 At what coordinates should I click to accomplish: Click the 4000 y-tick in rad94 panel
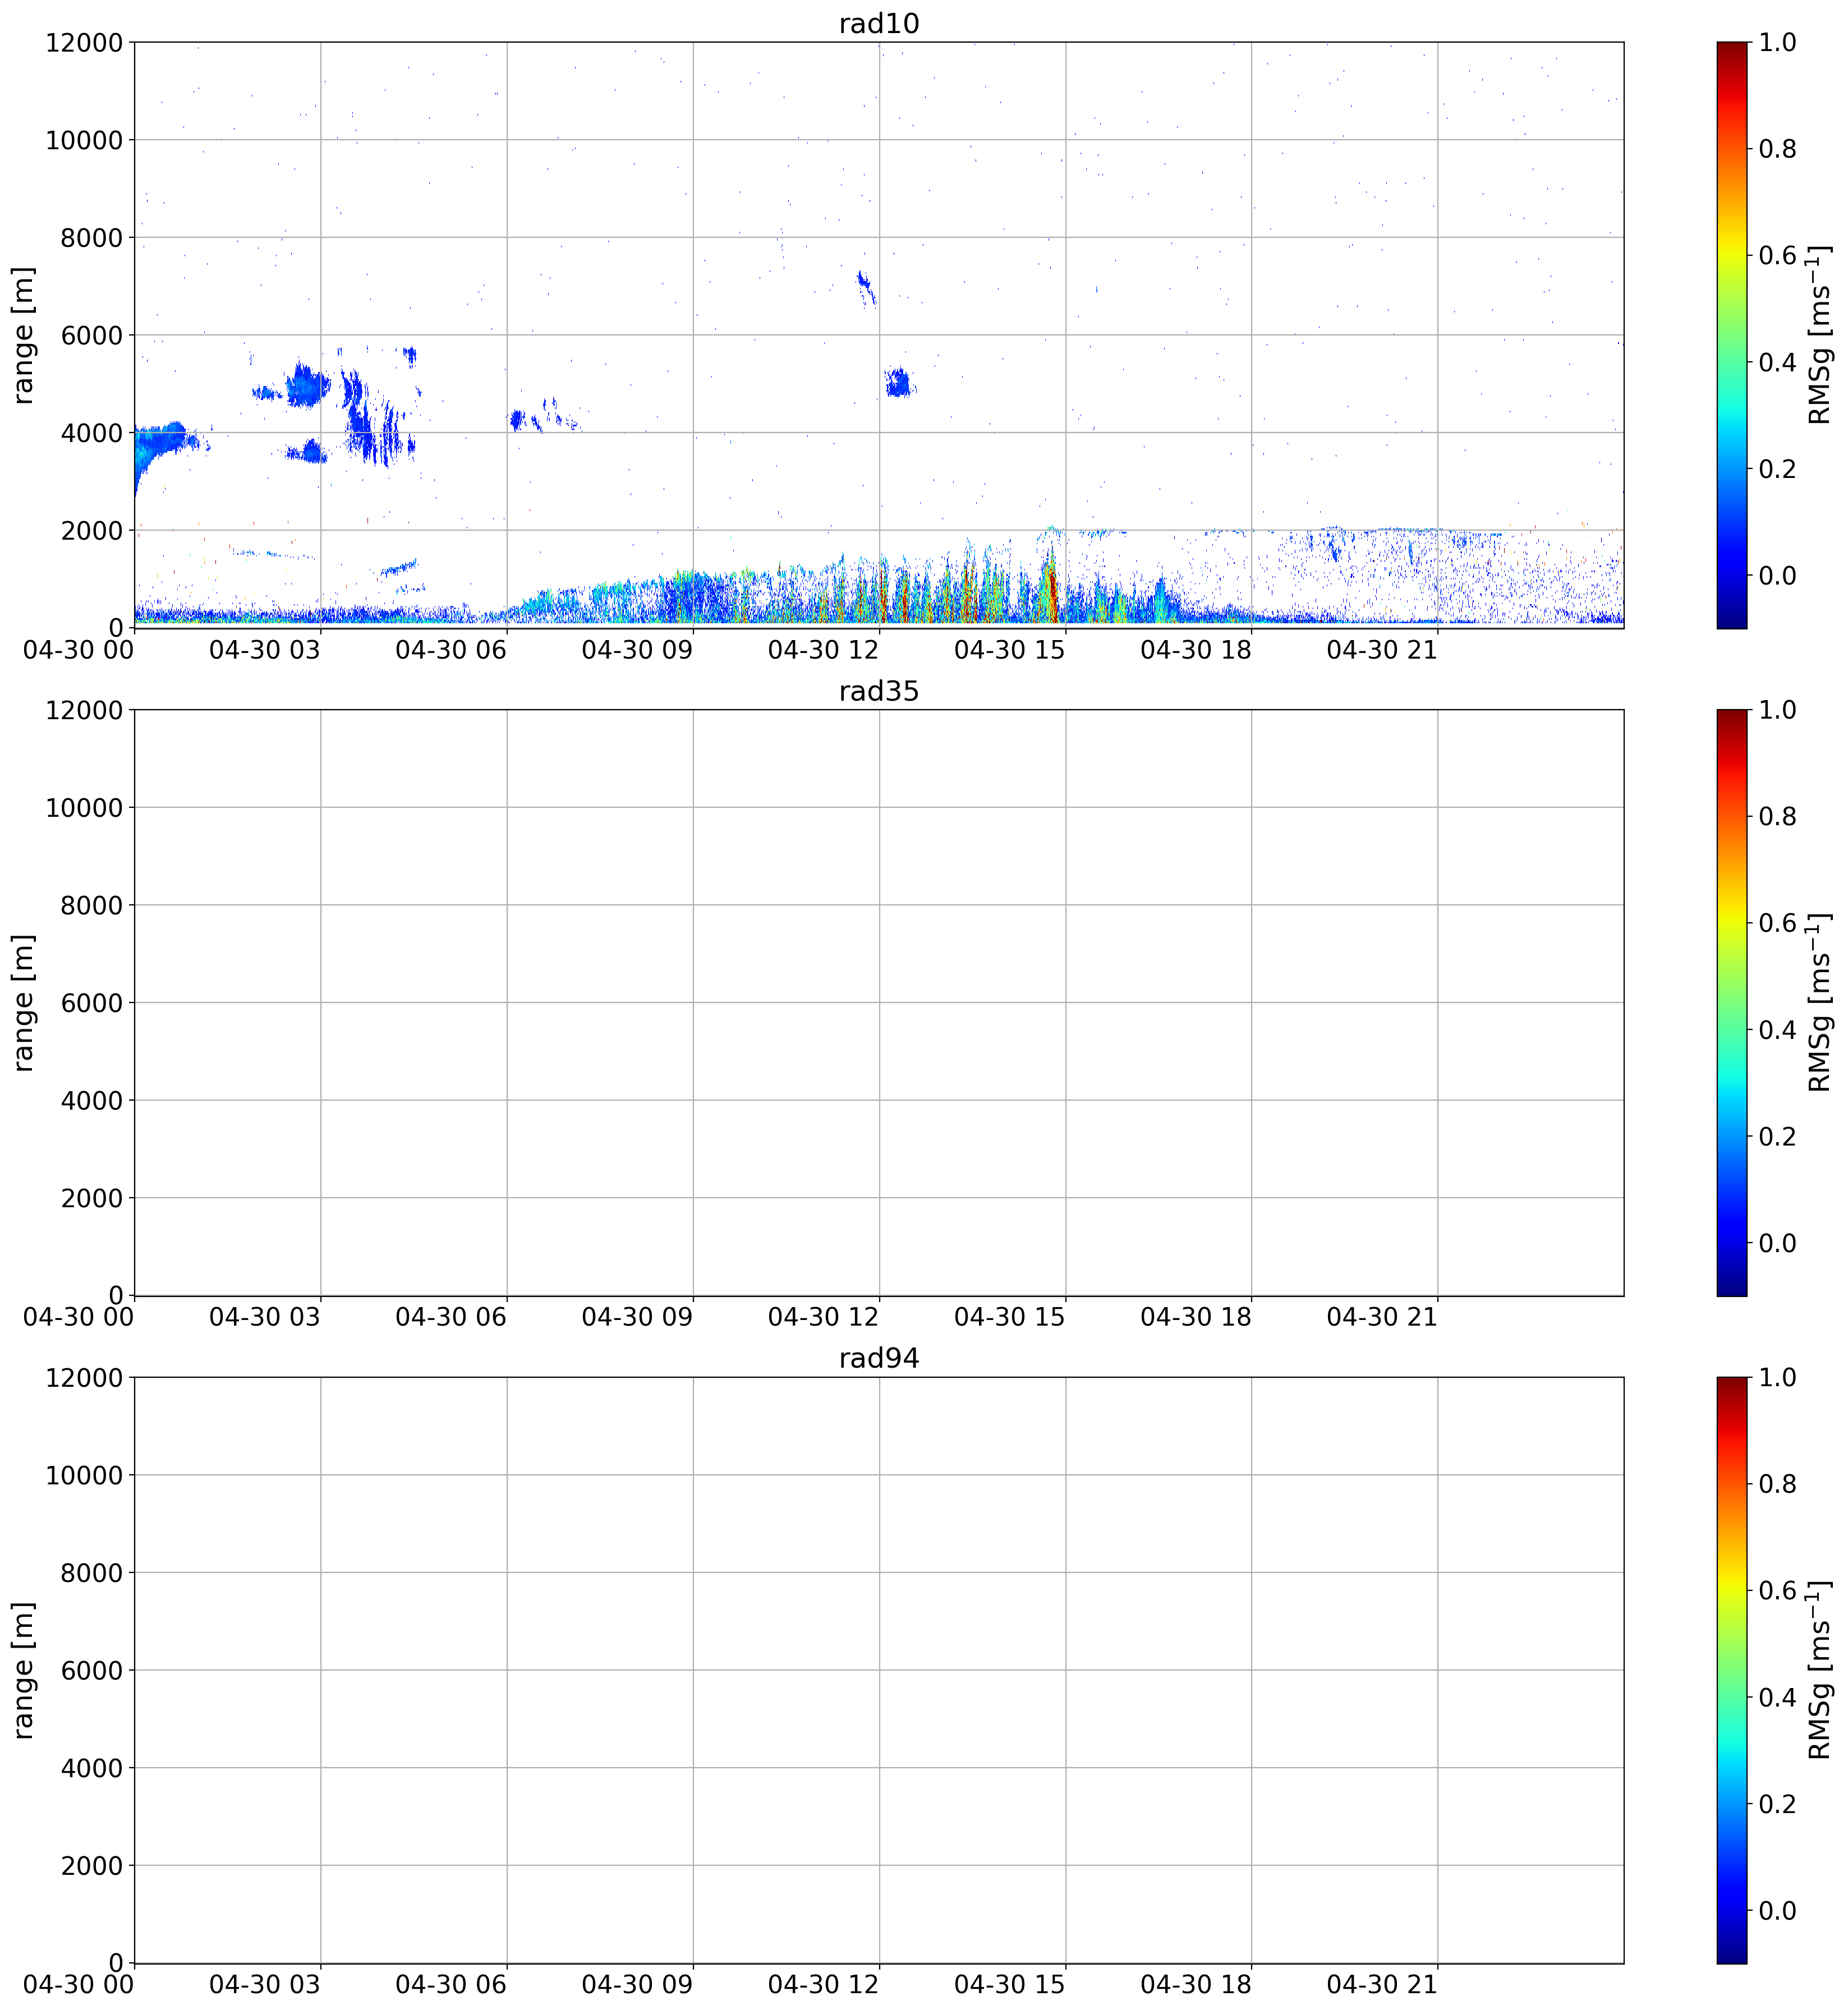92,1768
